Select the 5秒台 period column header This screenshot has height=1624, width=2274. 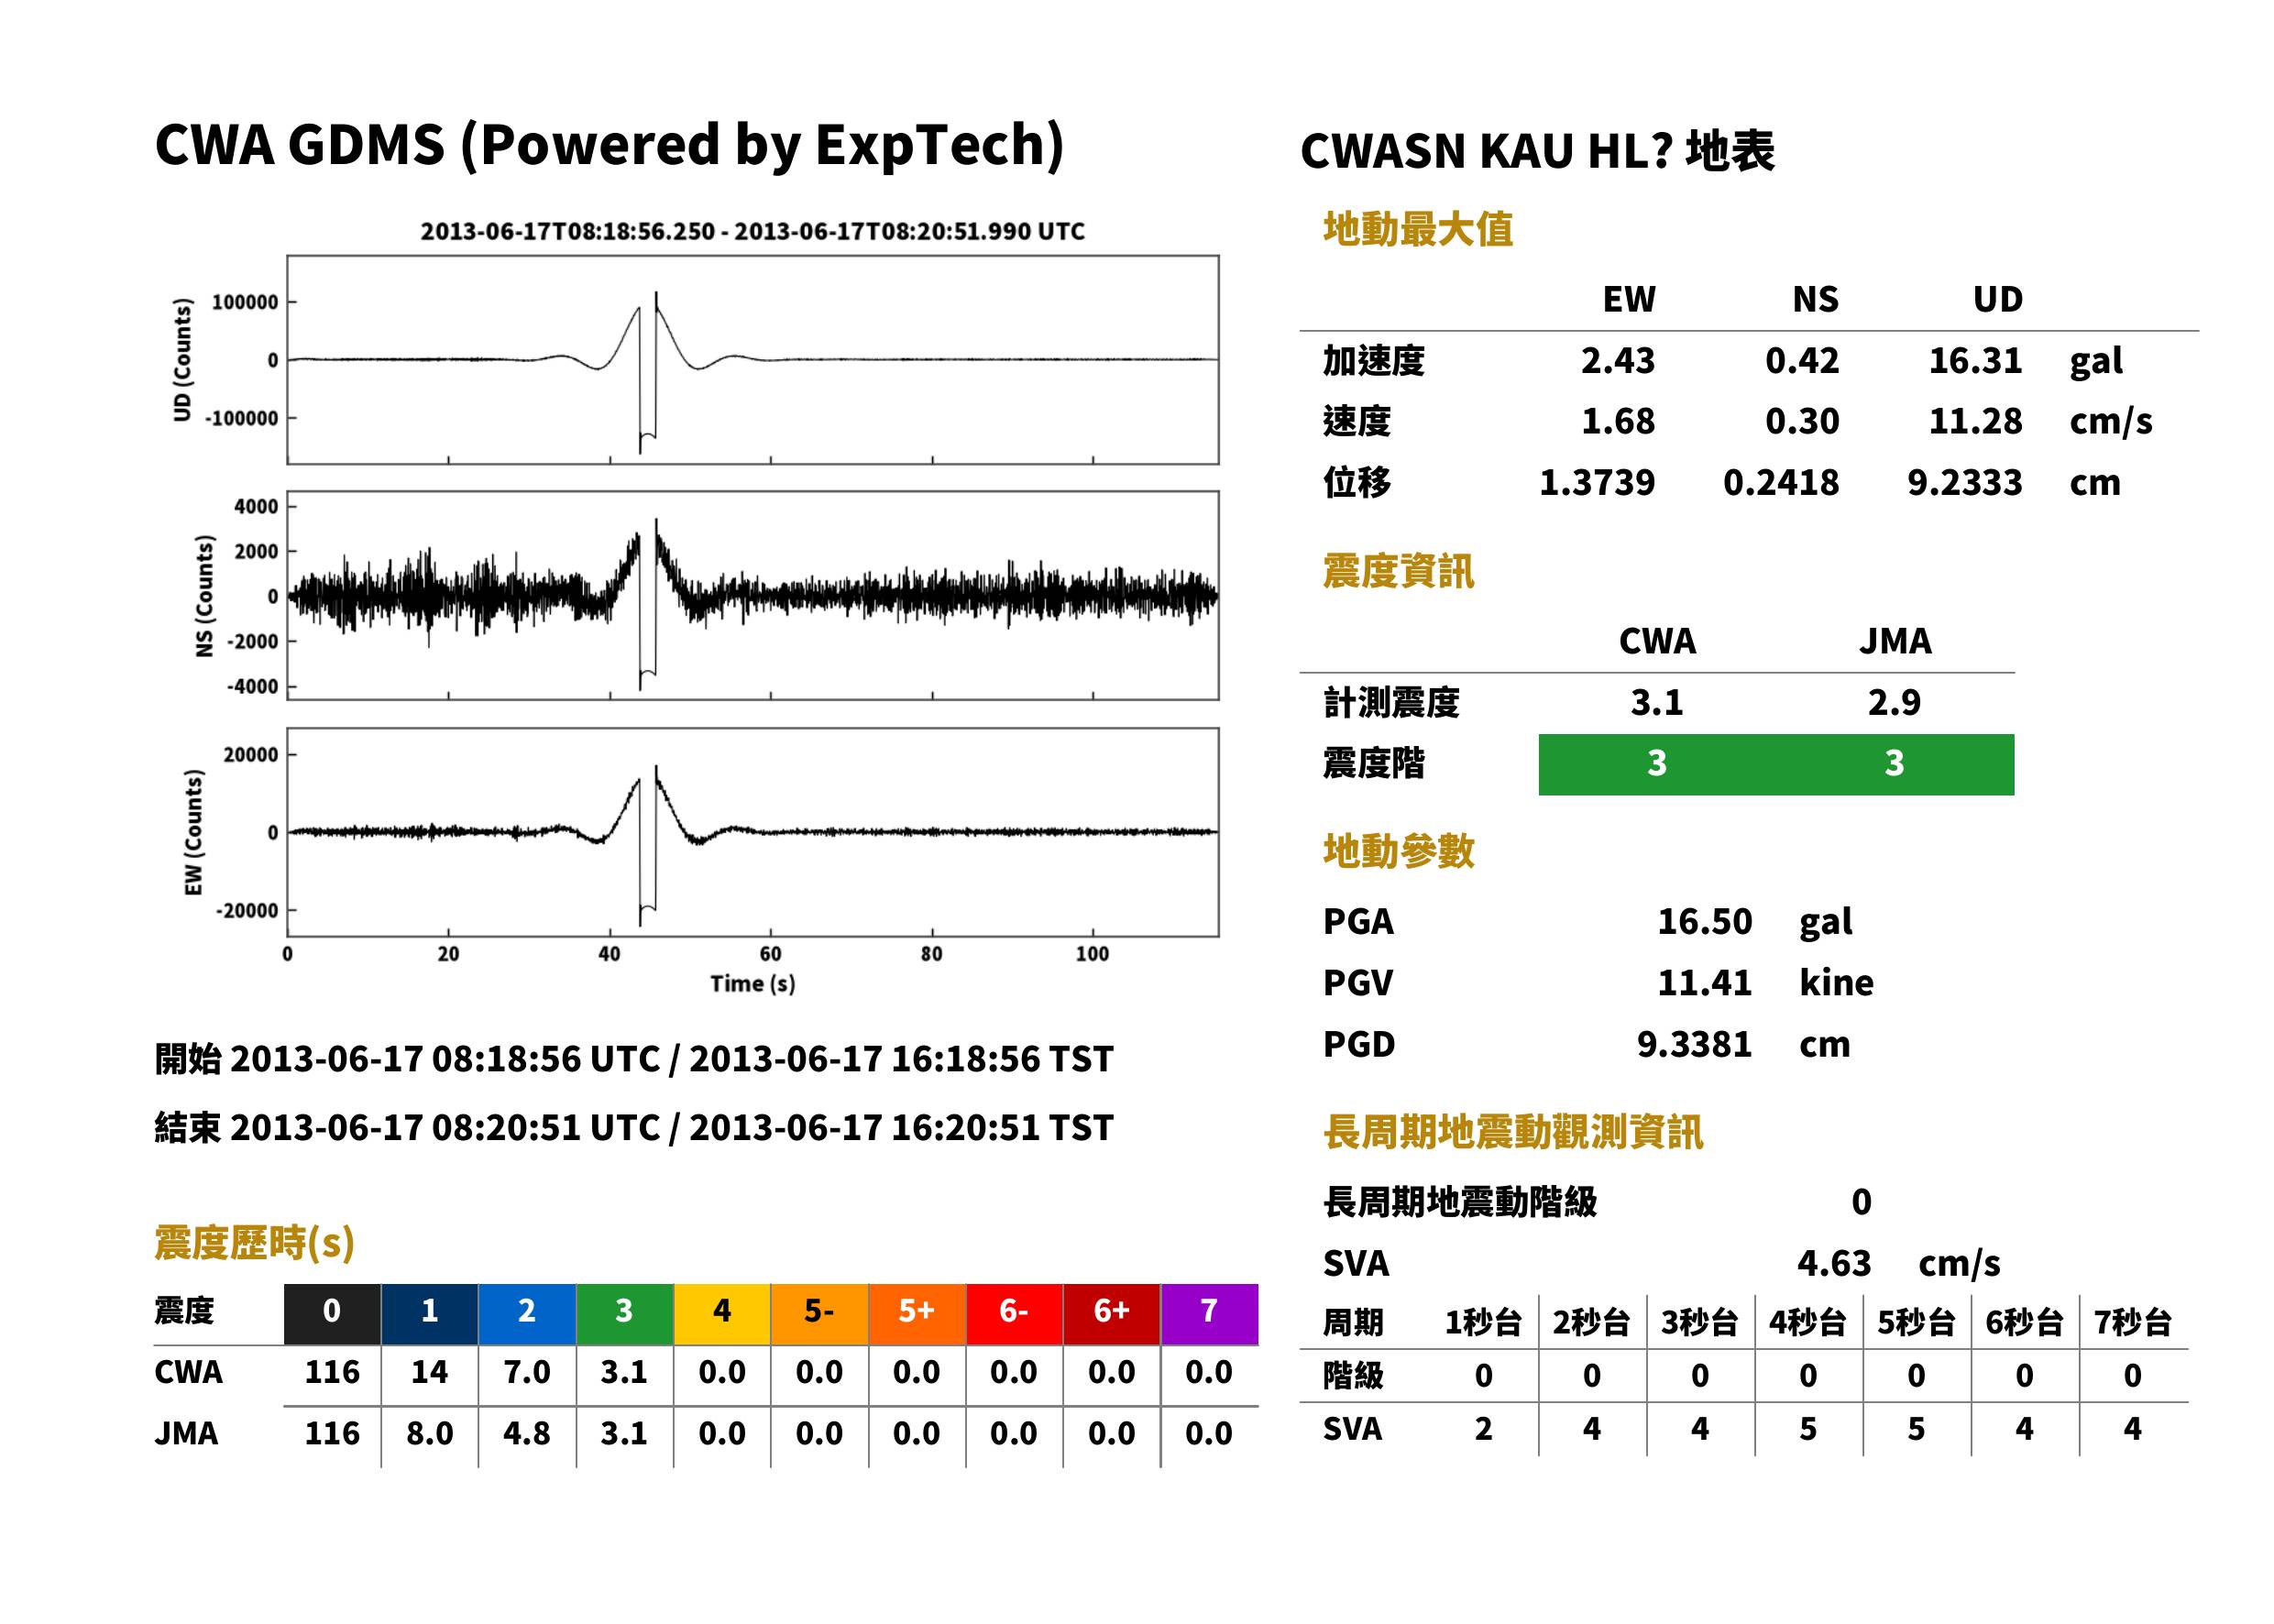[x=1916, y=1323]
